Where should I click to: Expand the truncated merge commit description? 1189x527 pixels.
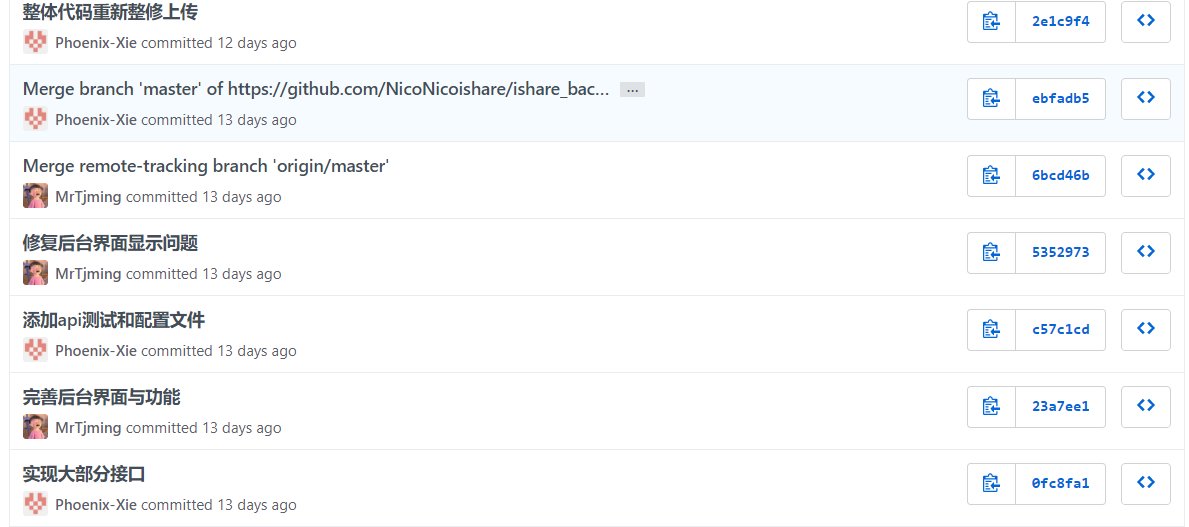632,90
